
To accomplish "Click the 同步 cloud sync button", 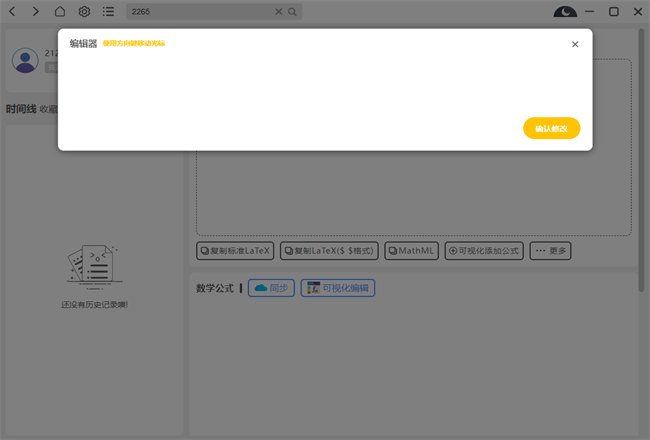I will coord(271,288).
